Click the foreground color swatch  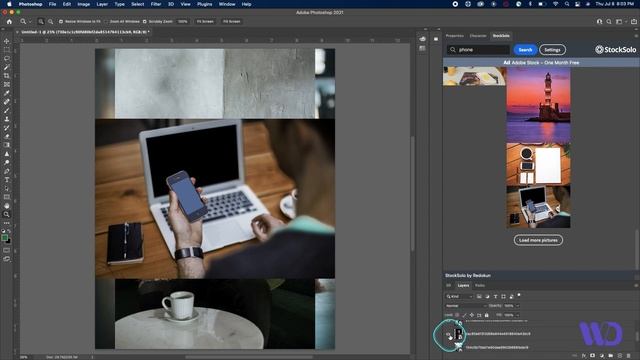coord(4,238)
